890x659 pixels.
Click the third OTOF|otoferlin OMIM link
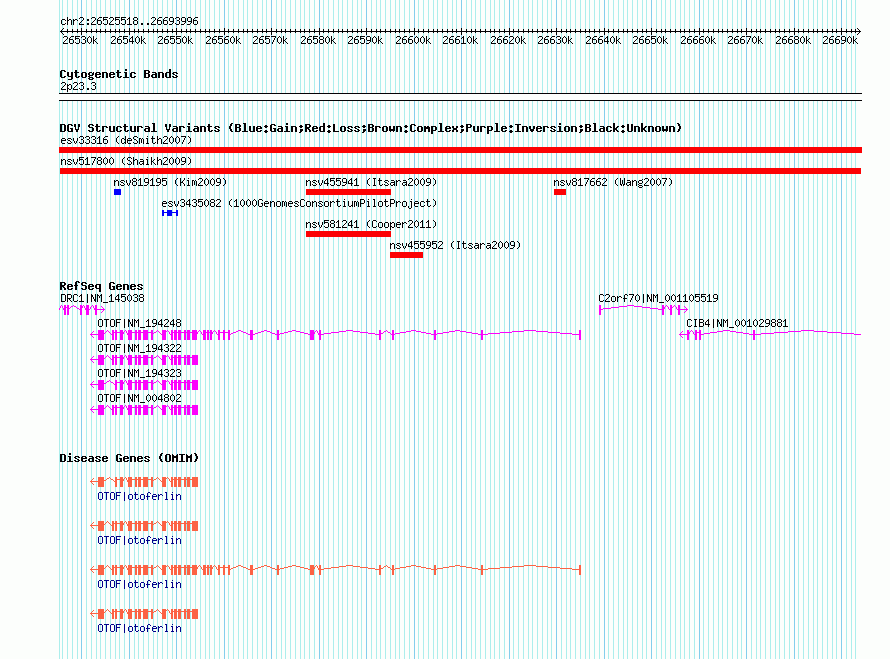point(140,585)
